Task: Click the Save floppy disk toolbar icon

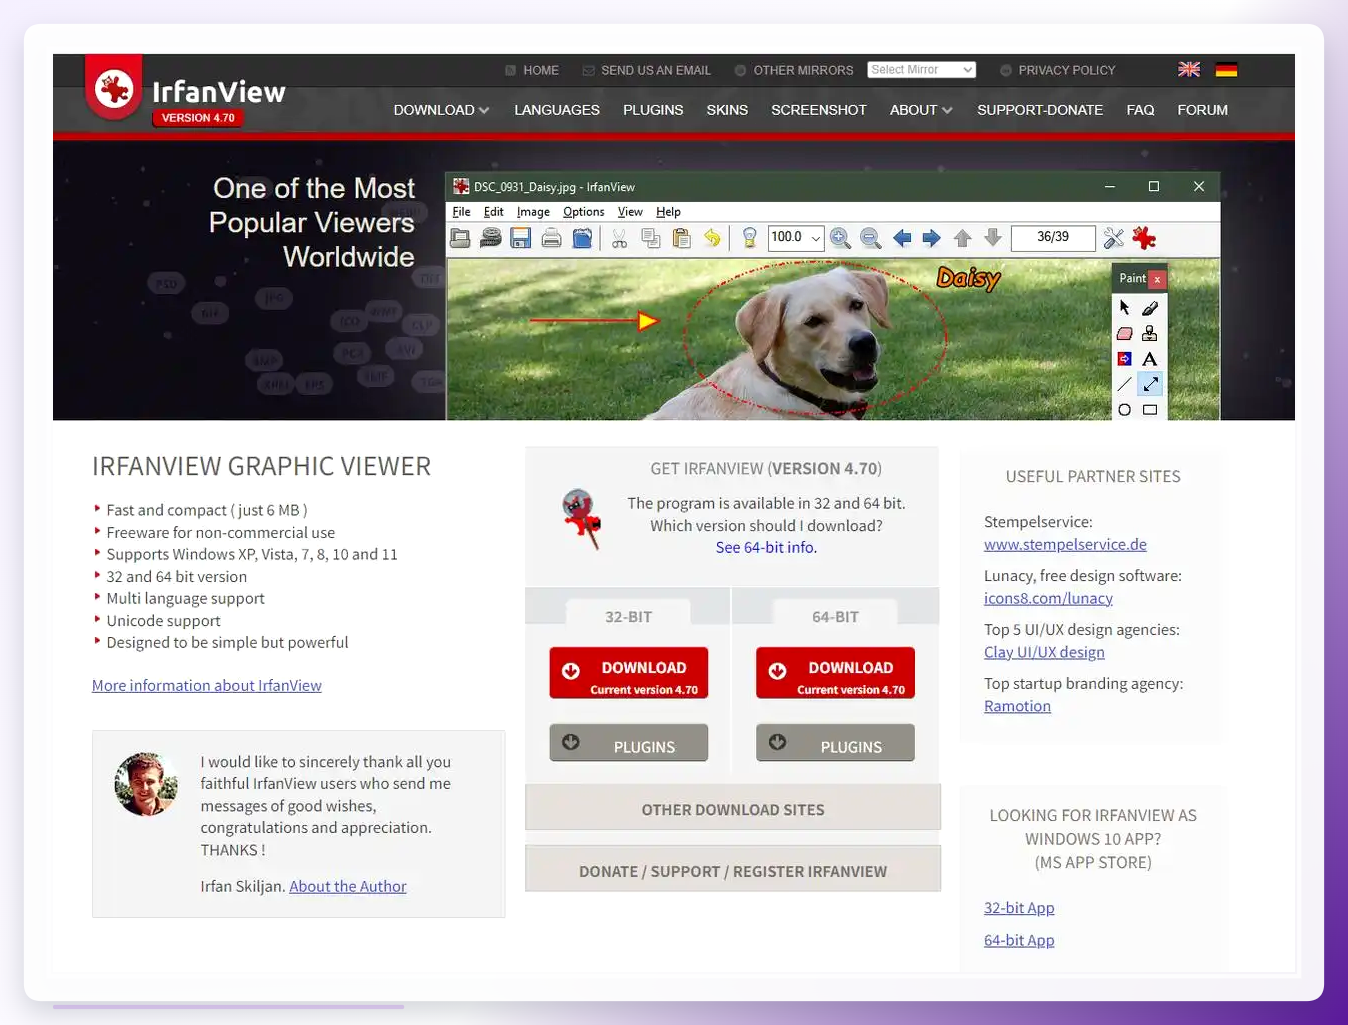Action: coord(520,238)
